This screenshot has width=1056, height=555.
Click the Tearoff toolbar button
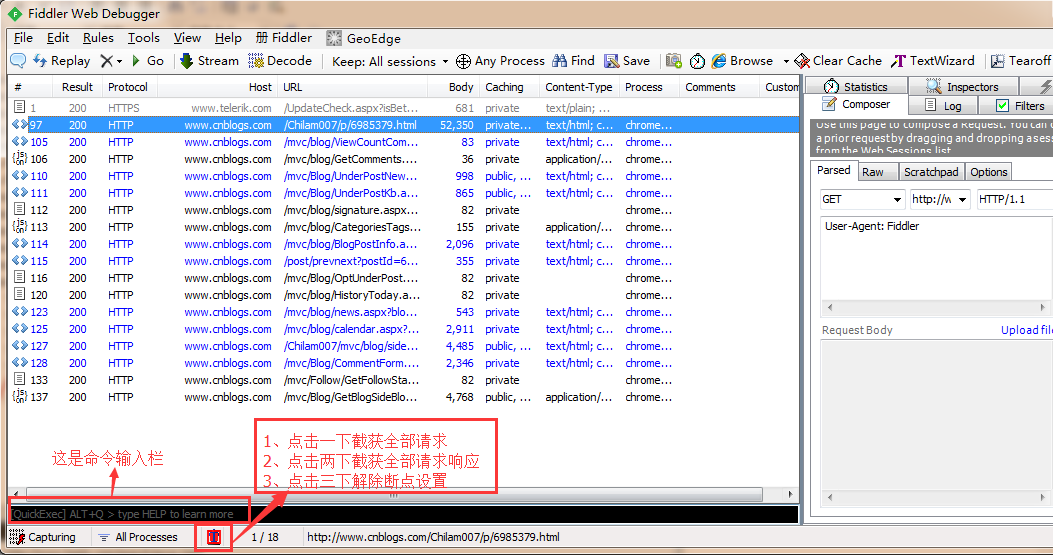coord(1020,61)
